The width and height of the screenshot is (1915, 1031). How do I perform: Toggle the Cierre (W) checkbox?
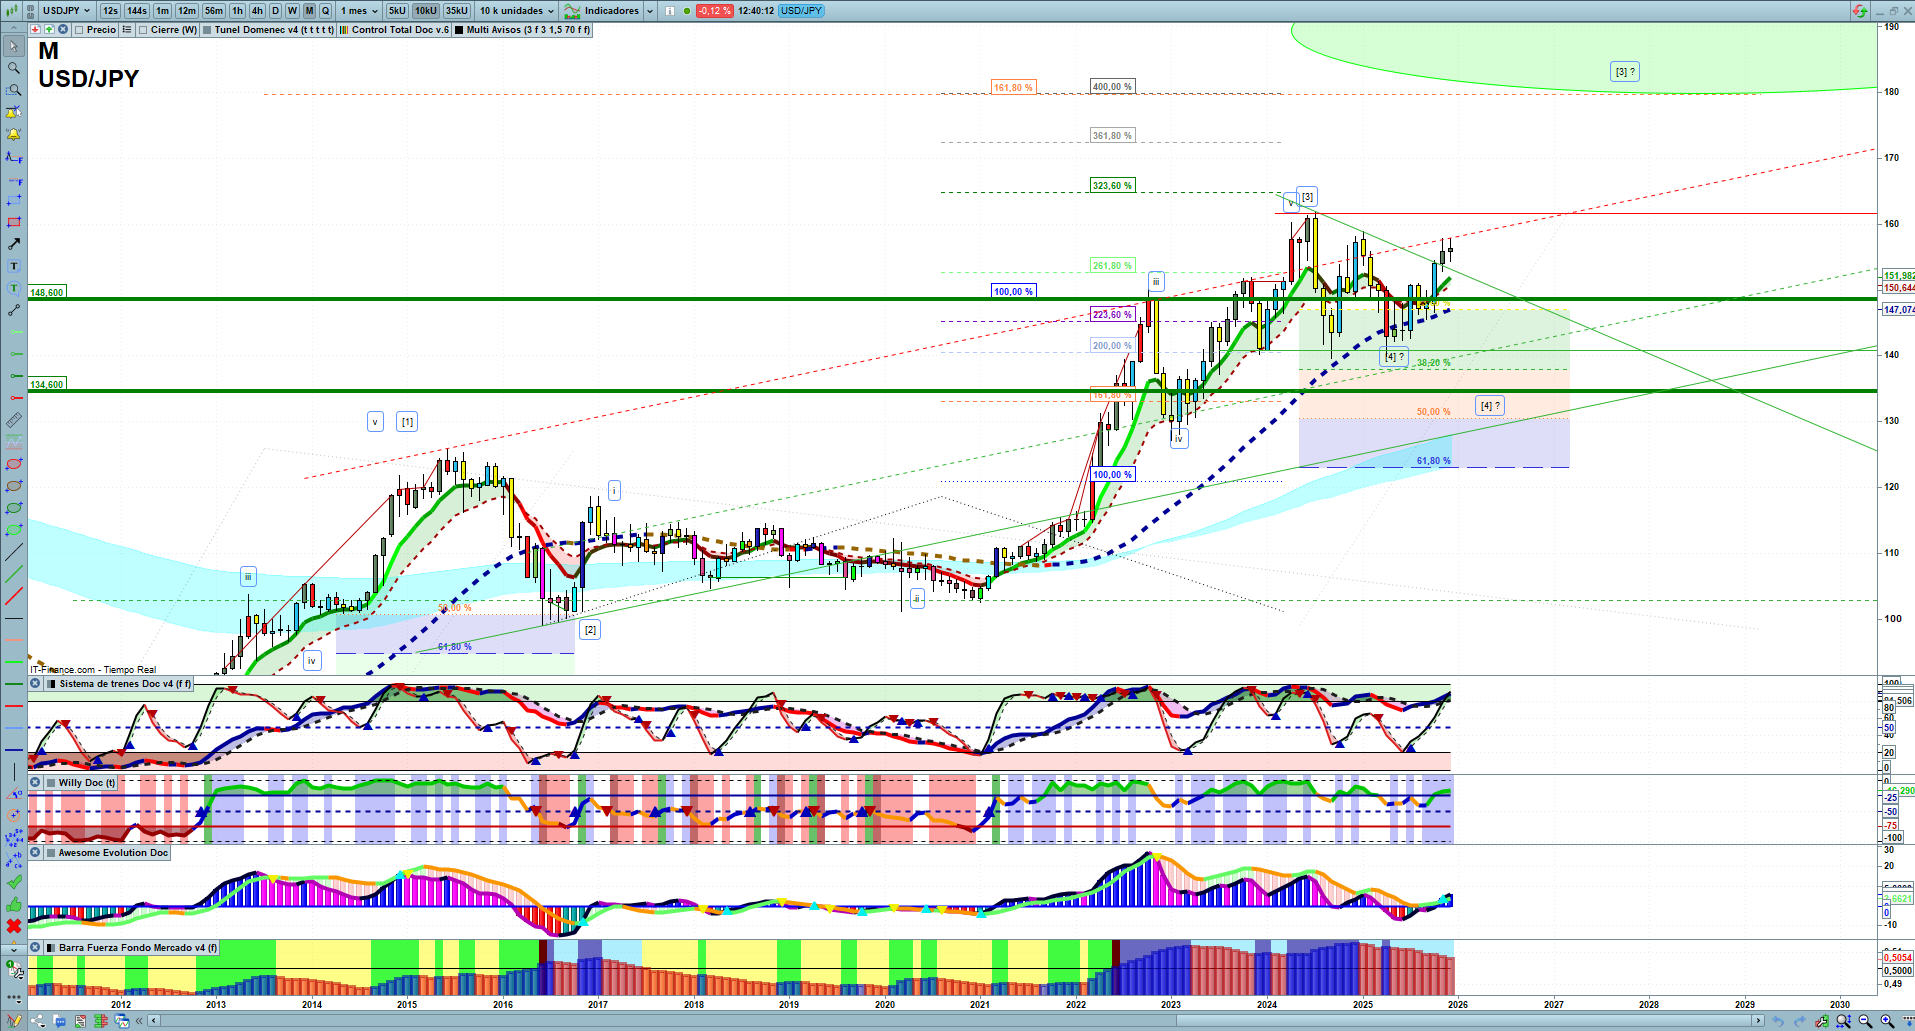coord(143,30)
